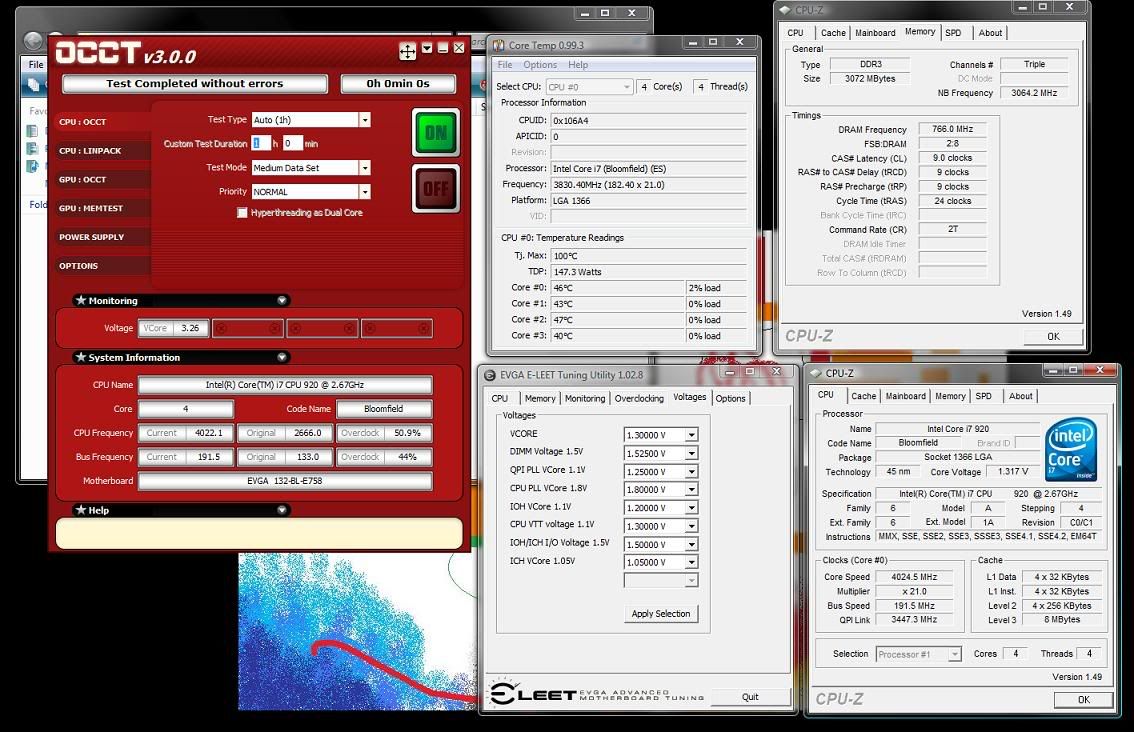Screen dimensions: 1134x732
Task: Open the ICH VCore 1.05V dropdown
Action: 691,562
